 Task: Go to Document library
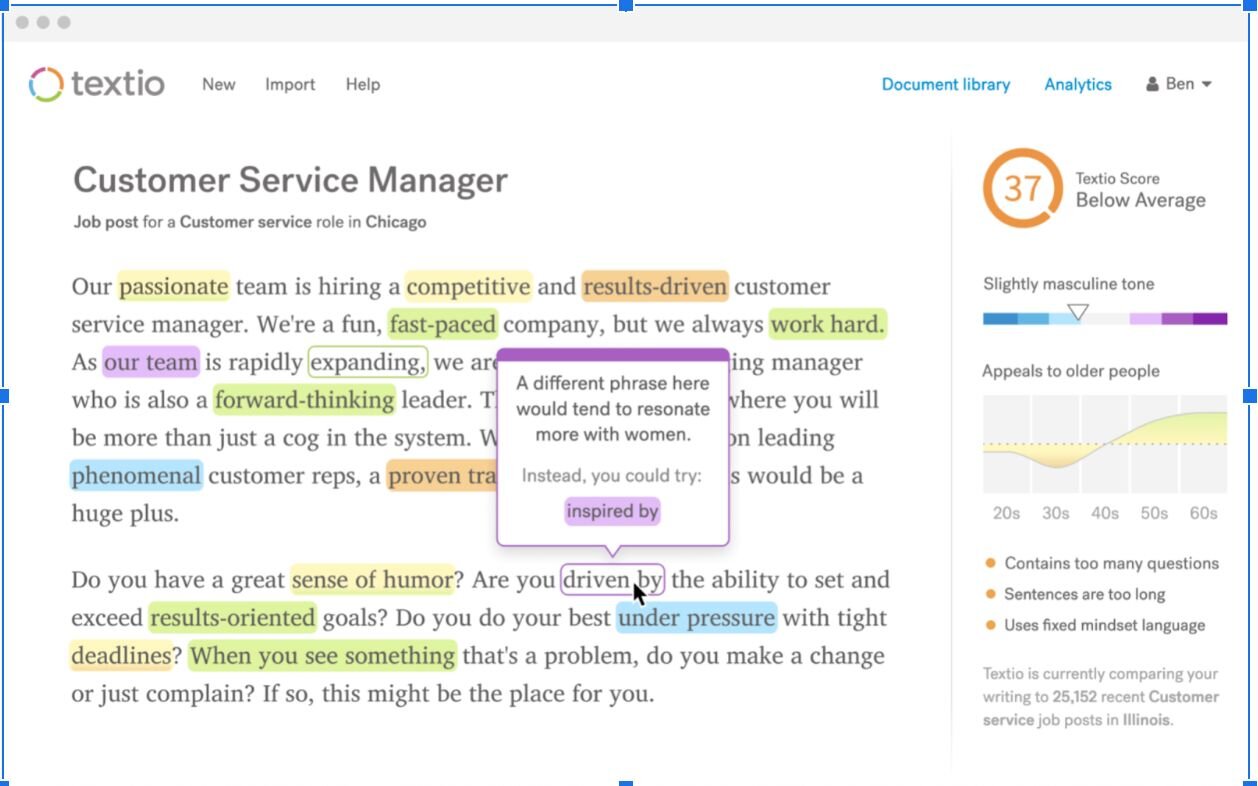(x=945, y=84)
